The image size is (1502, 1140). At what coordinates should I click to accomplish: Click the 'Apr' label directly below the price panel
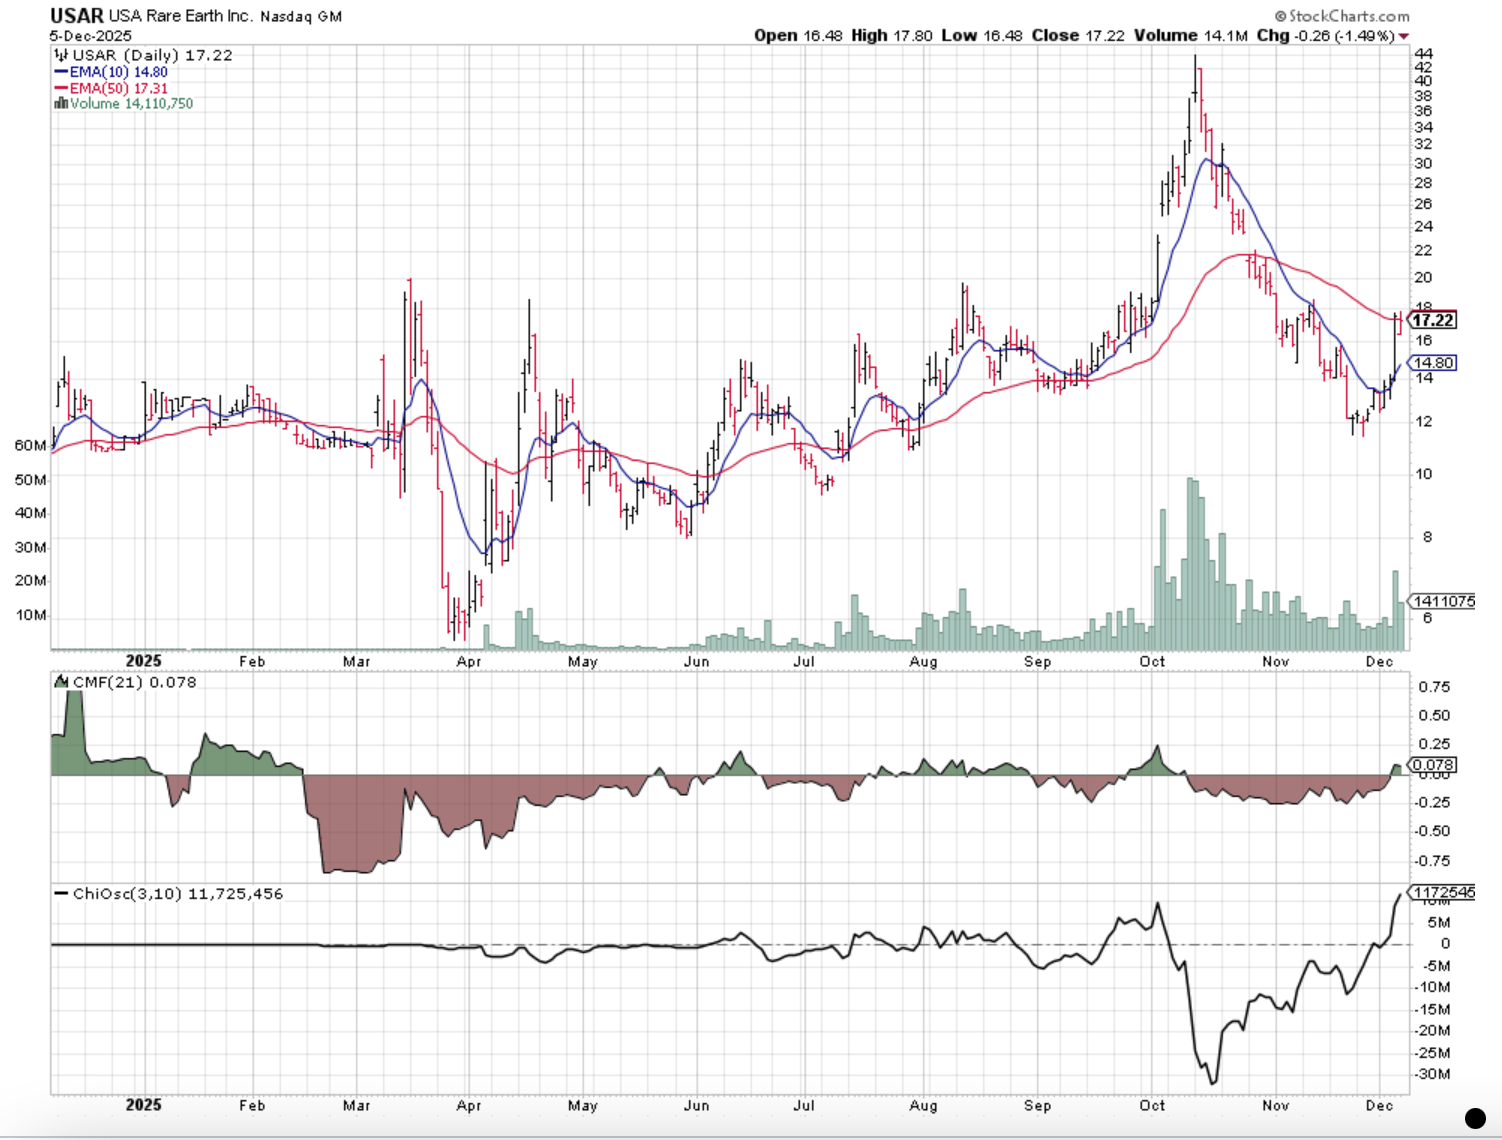coord(469,661)
